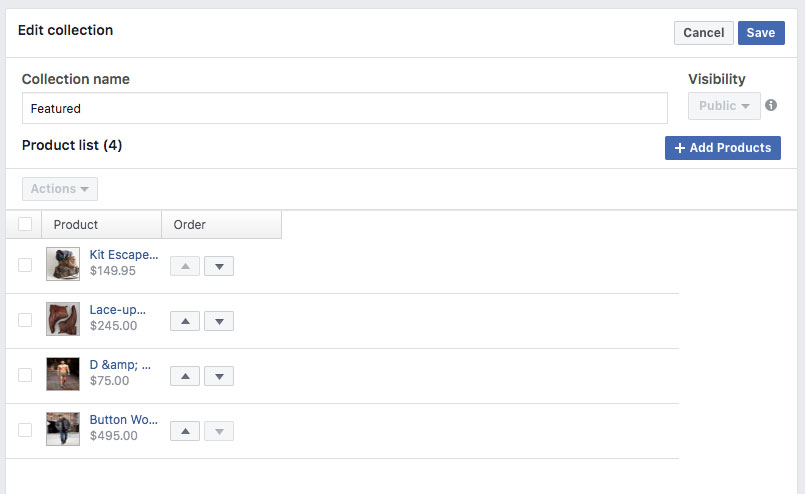Viewport: 805px width, 494px height.
Task: Click the Collection name input field
Action: 344,108
